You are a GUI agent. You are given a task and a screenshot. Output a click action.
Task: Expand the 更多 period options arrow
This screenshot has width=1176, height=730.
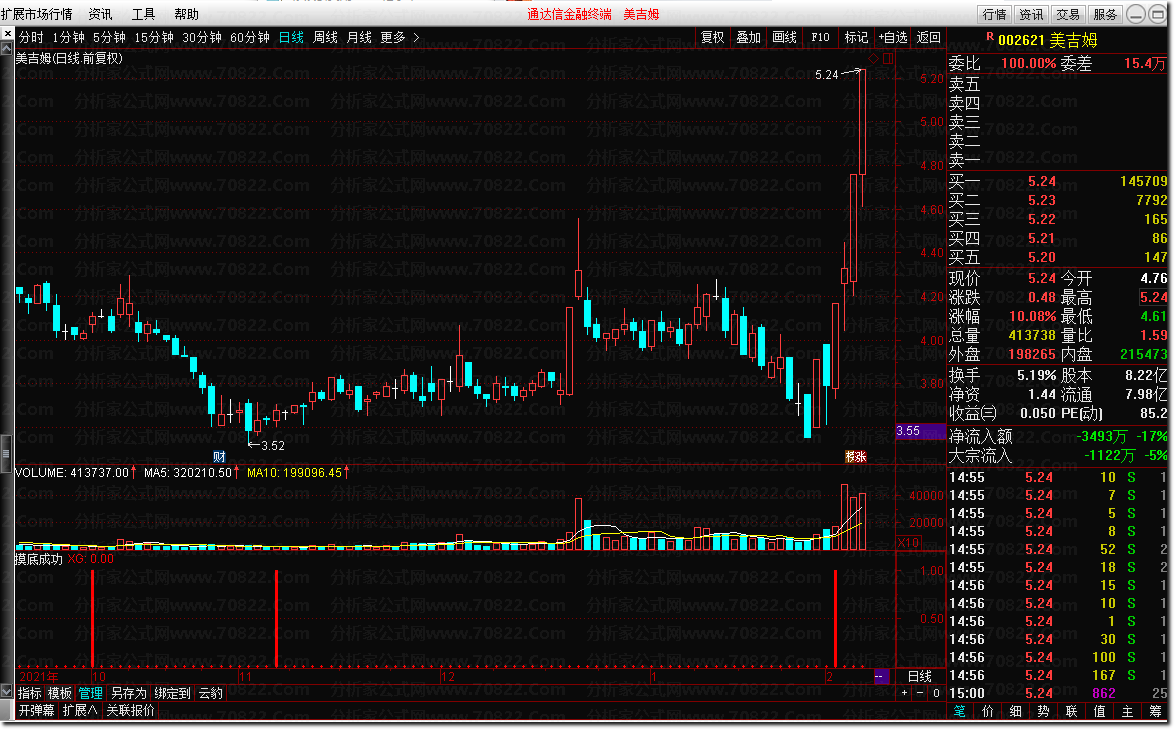point(416,37)
